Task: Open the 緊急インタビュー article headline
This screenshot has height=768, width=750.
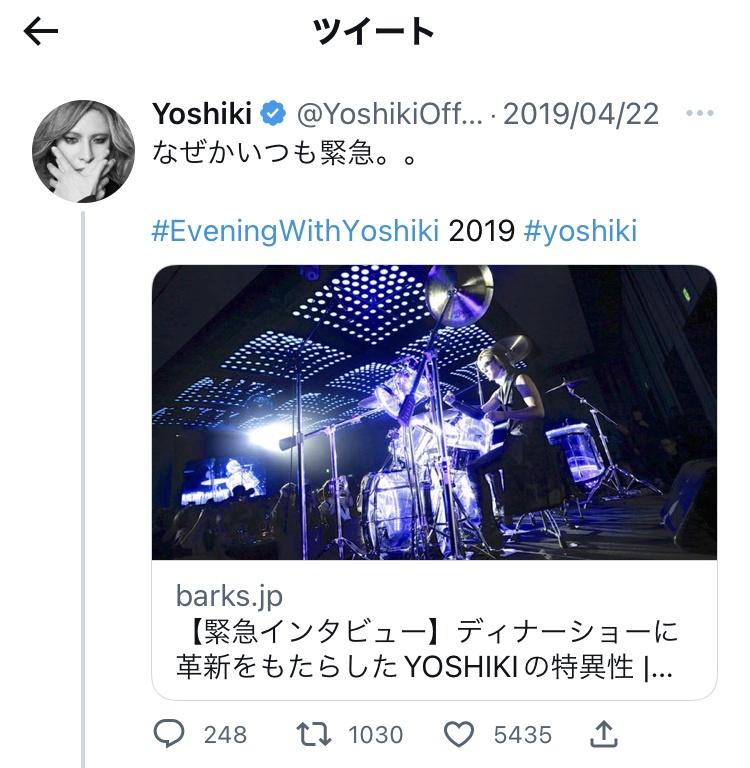Action: click(426, 649)
